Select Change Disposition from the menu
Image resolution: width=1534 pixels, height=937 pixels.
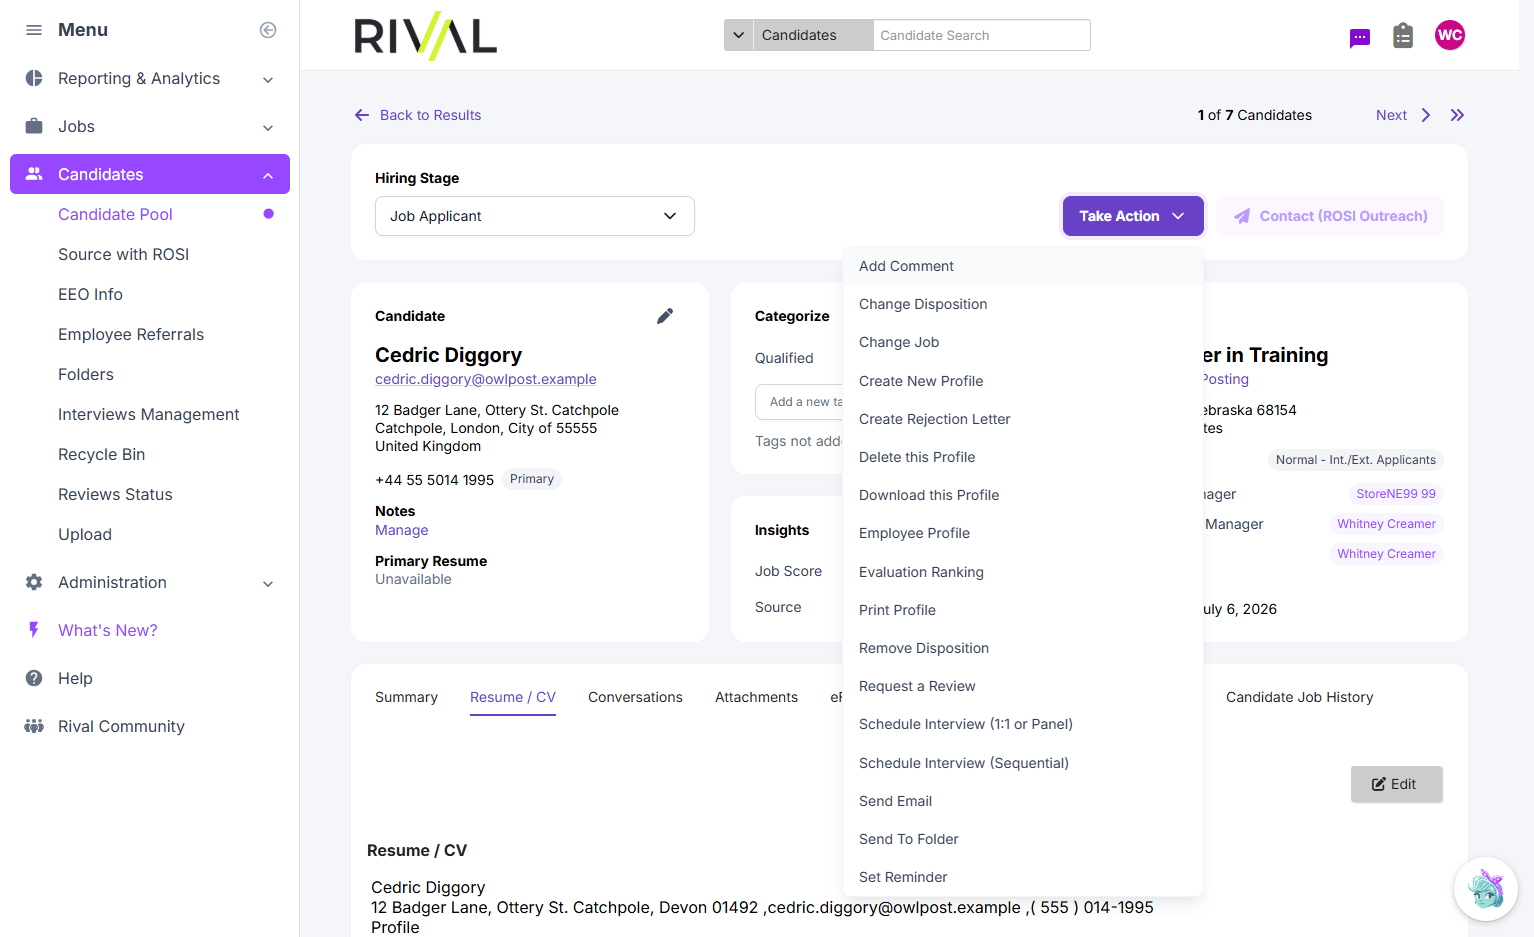pos(1023,304)
